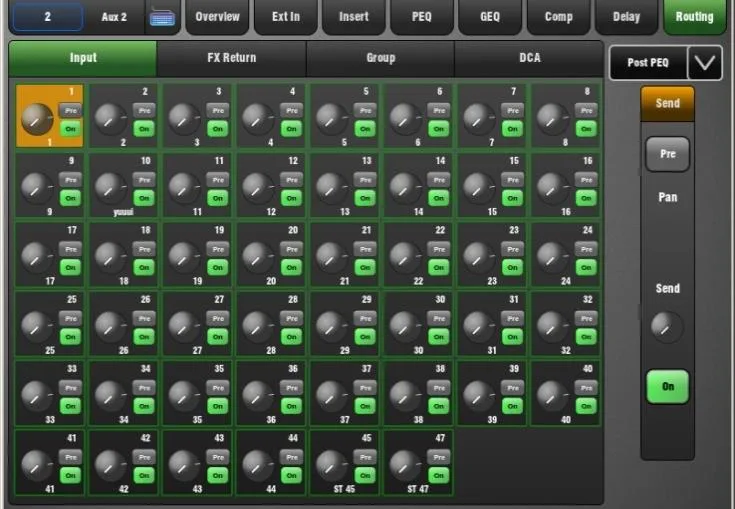Select the Routing tab
The image size is (735, 509).
pyautogui.click(x=695, y=17)
